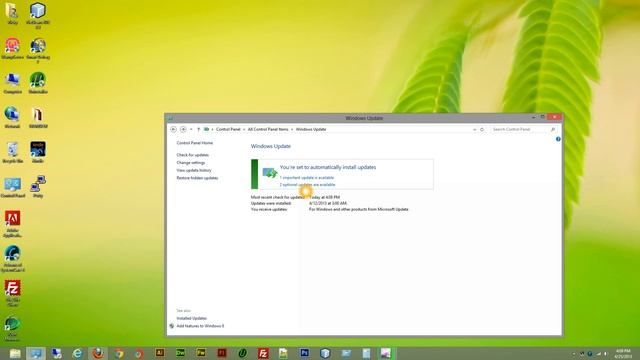Click the volume icon in the system tray
Screen dimensions: 640x360
point(605,354)
